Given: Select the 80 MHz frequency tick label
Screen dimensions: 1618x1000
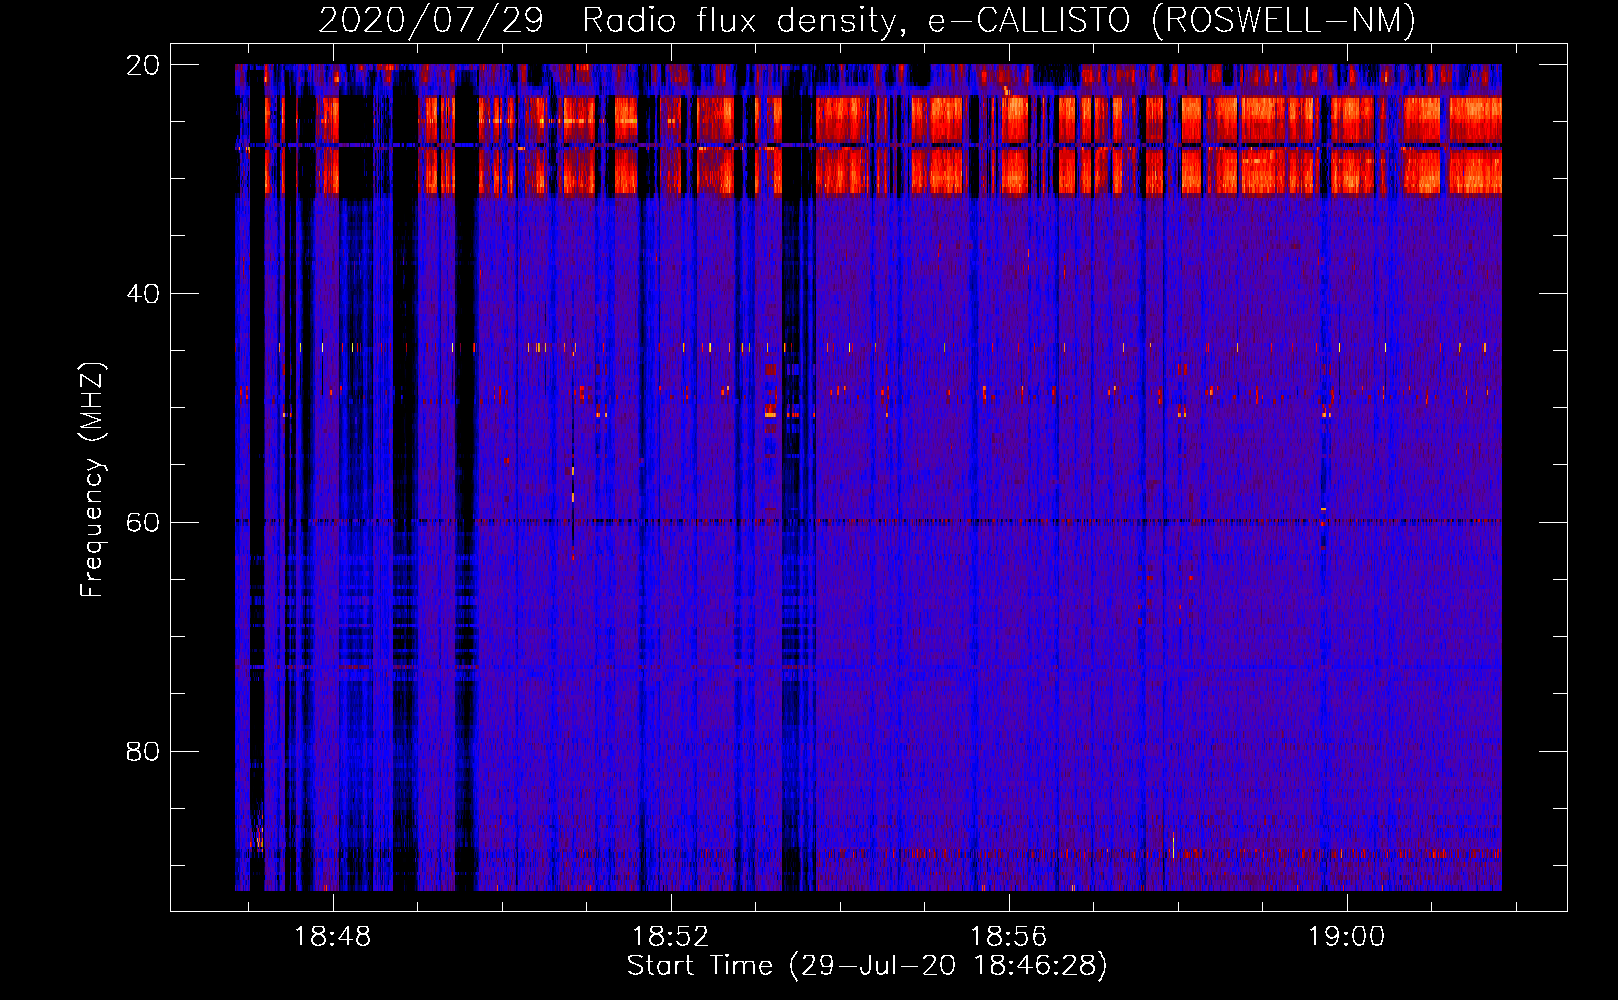Looking at the screenshot, I should click(x=142, y=751).
